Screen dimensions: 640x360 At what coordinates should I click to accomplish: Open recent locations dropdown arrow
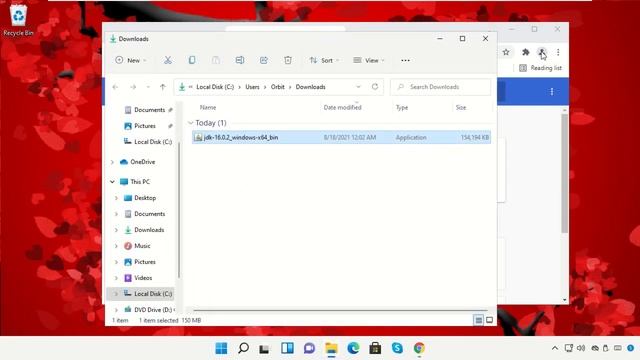point(148,87)
